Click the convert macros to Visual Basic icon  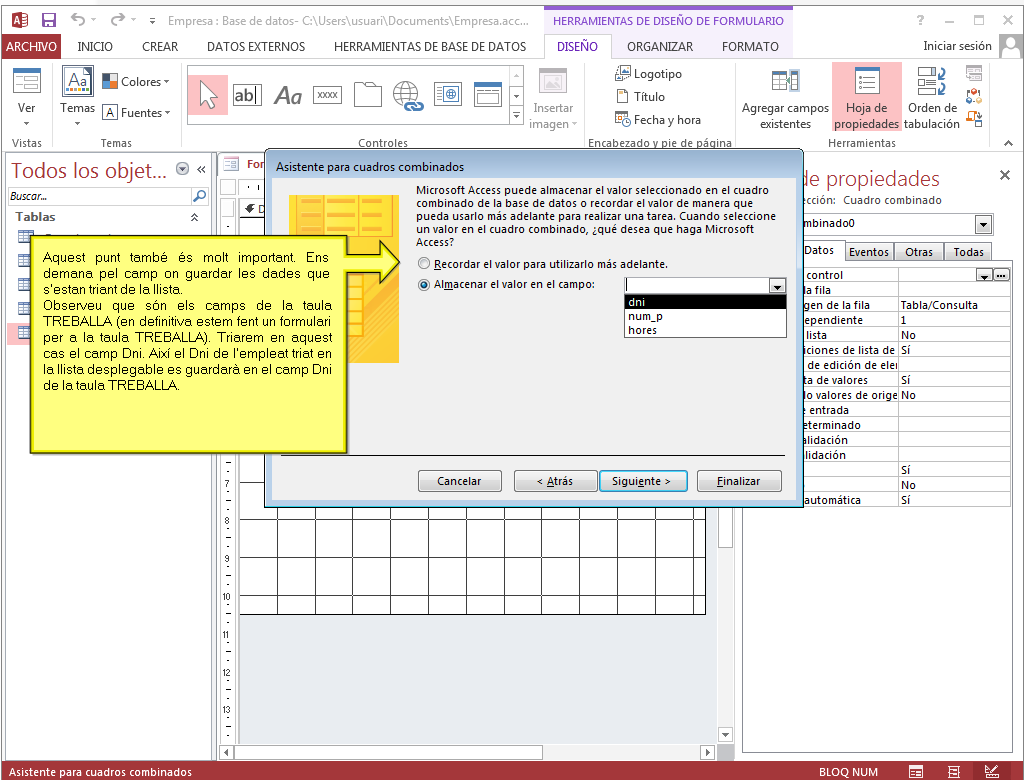click(974, 119)
